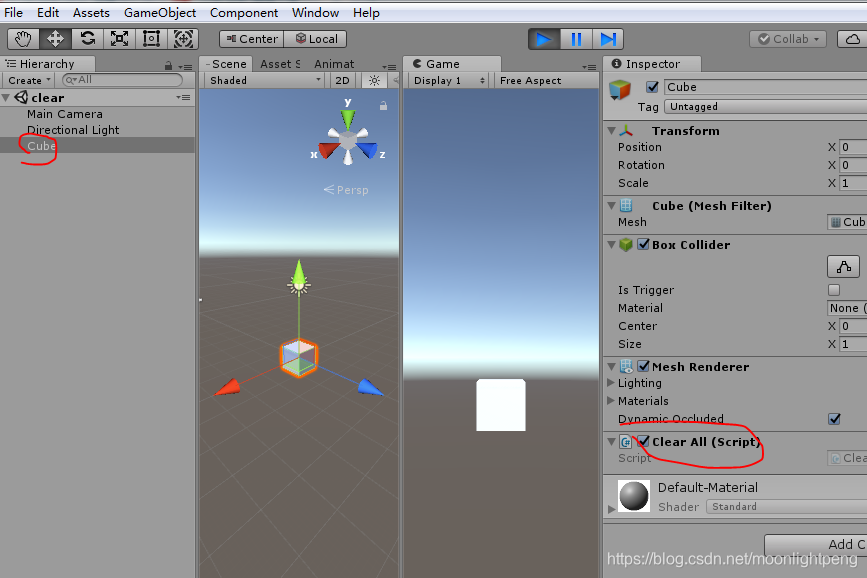
Task: Open the Collab dropdown
Action: [x=788, y=39]
